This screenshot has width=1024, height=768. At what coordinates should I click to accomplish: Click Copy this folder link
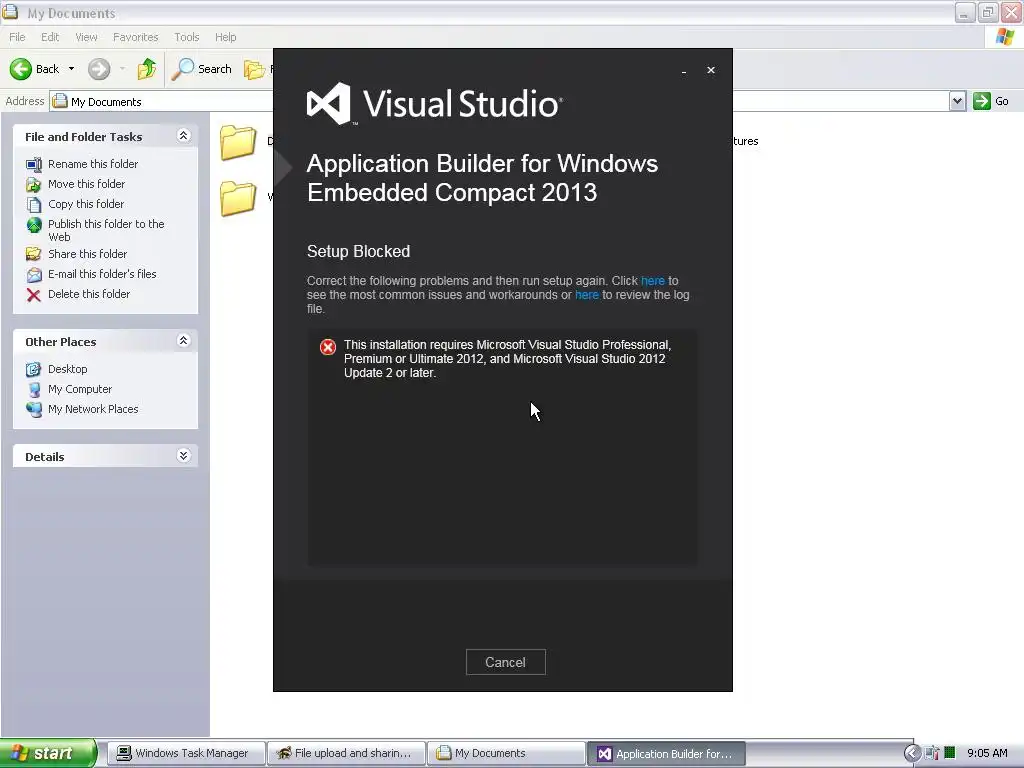point(86,204)
